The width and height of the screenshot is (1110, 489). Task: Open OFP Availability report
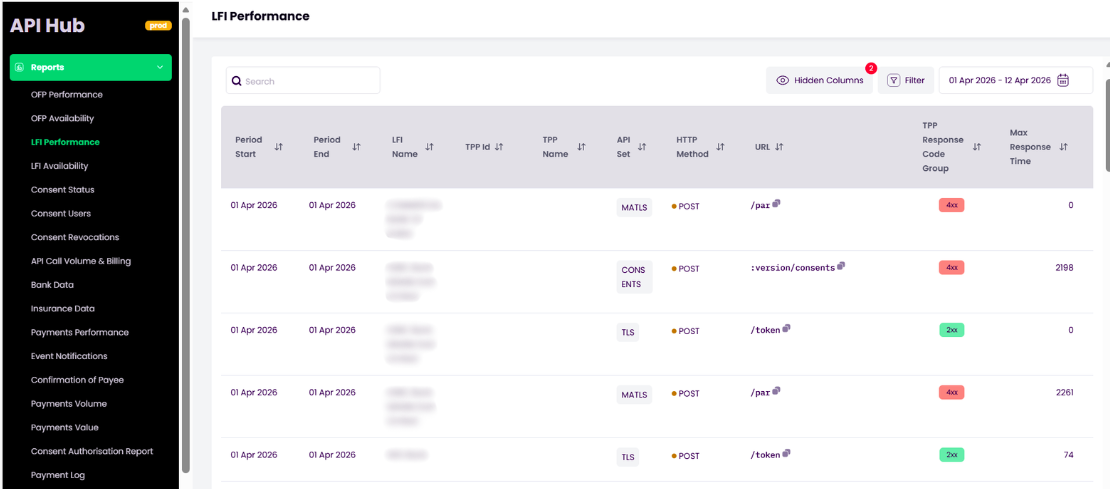[x=62, y=118]
